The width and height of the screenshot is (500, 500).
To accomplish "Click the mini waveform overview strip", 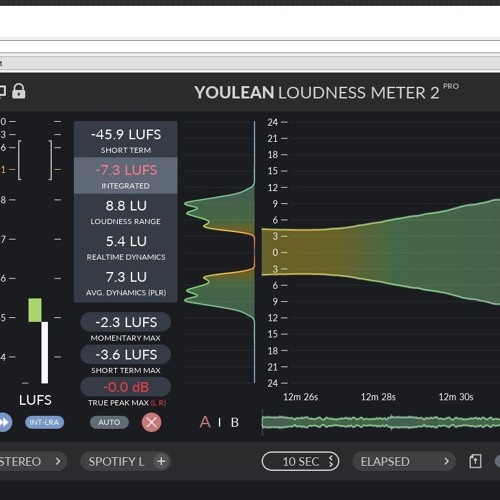I will point(381,422).
